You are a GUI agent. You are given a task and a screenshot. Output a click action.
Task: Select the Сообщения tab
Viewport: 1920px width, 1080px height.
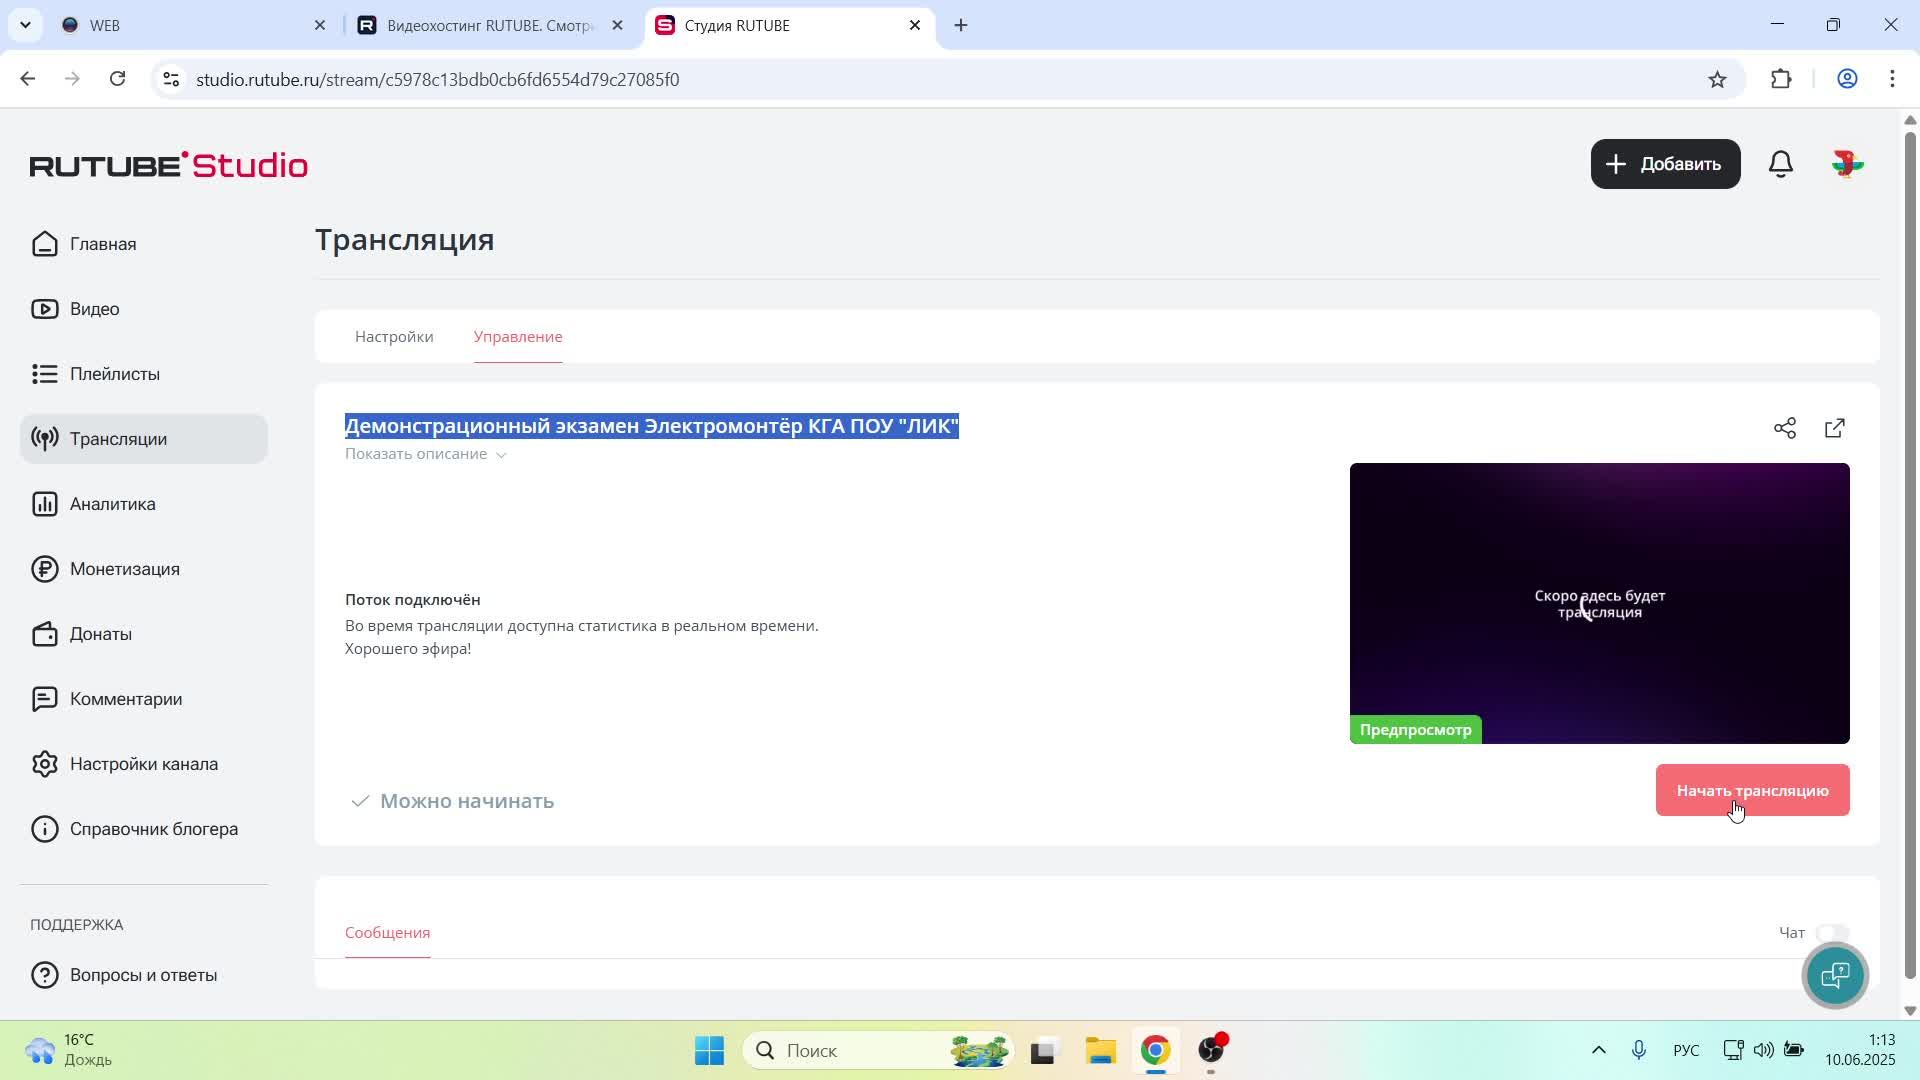click(388, 933)
